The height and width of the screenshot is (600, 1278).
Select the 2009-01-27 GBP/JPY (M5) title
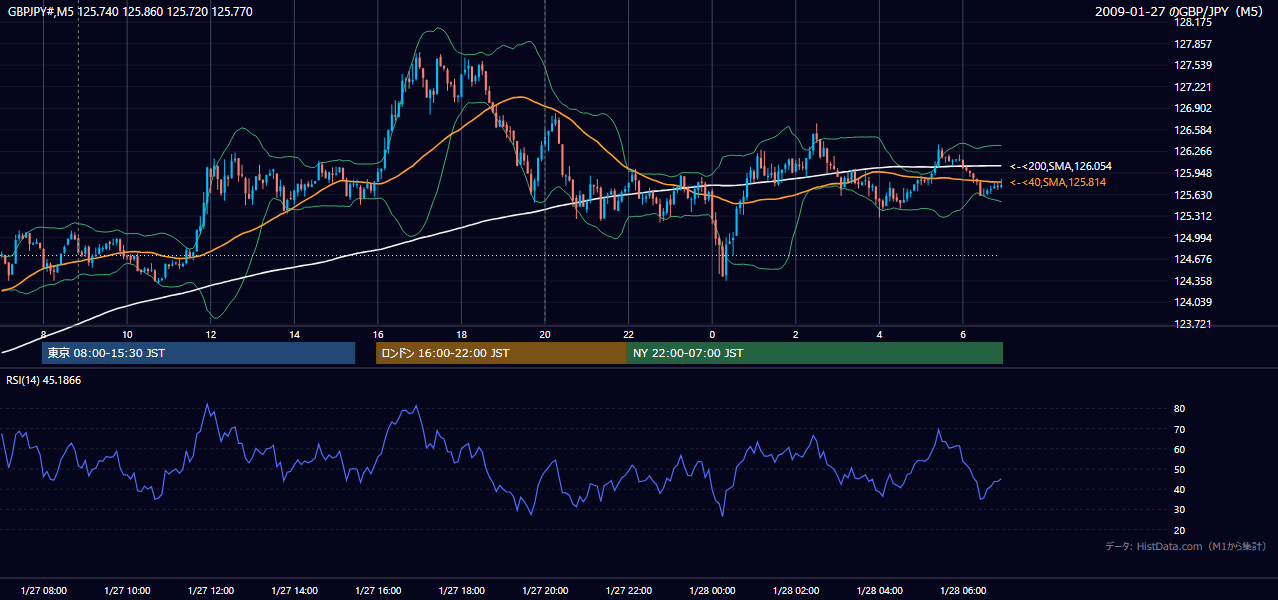[1180, 12]
